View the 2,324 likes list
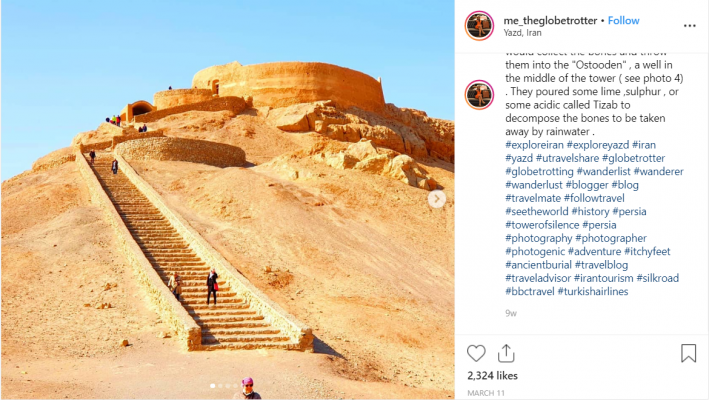The width and height of the screenshot is (709, 400). point(492,376)
